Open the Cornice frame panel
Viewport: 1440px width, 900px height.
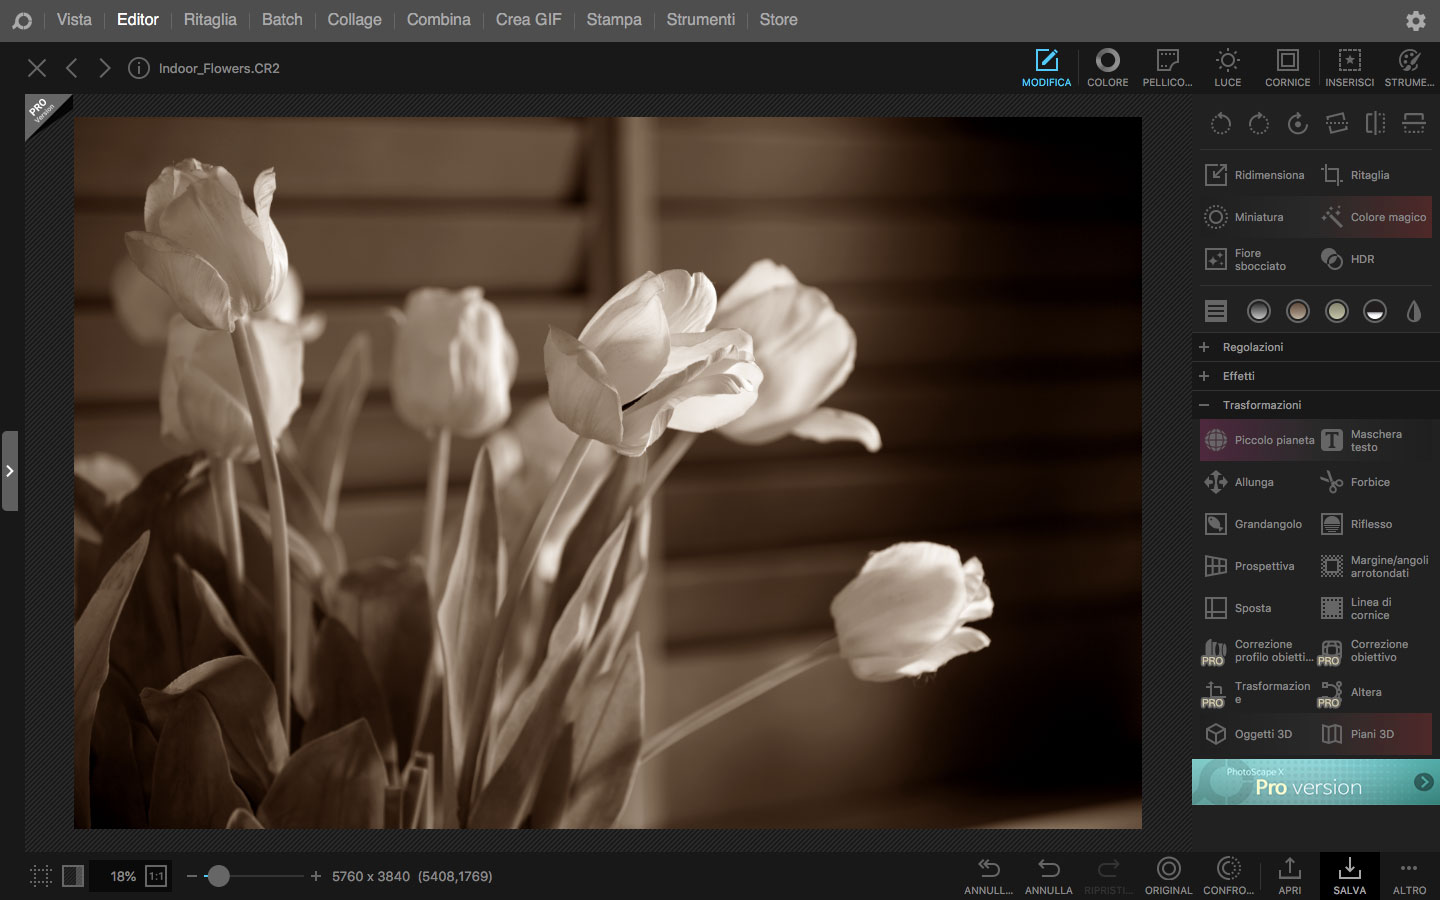[x=1287, y=68]
